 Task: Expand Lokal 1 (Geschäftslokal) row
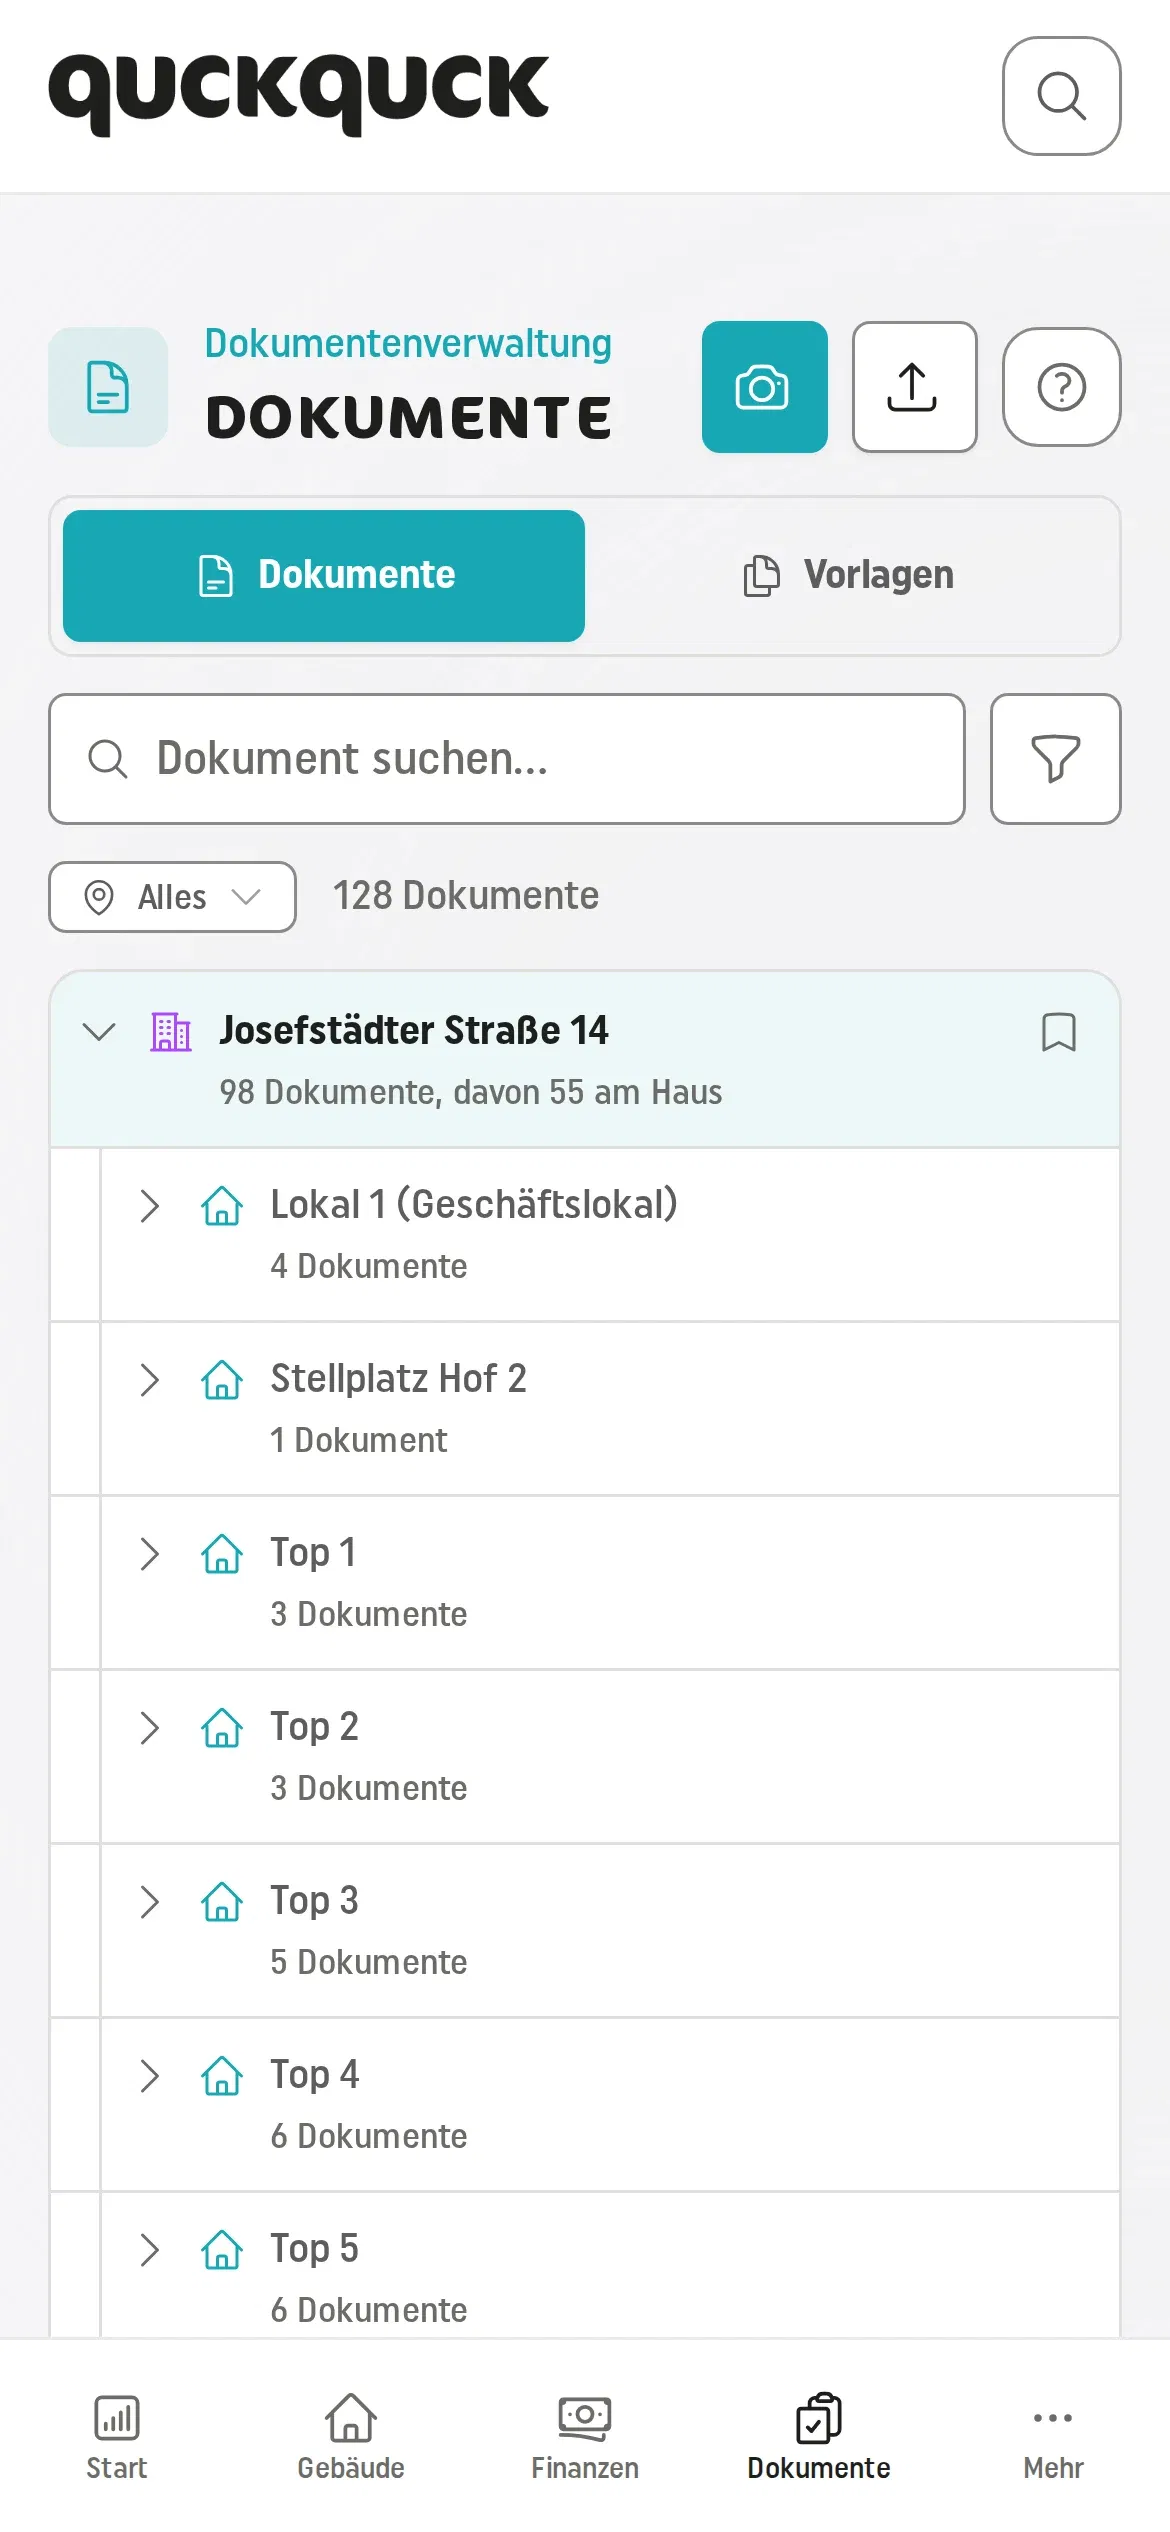point(150,1206)
